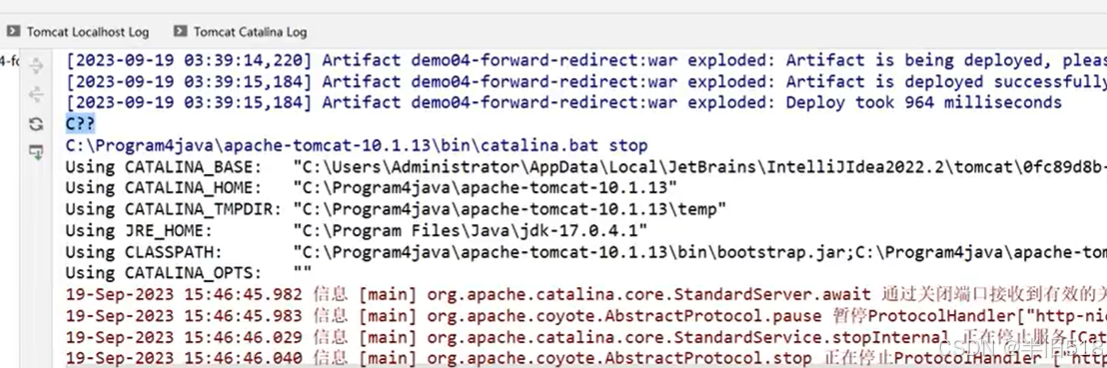Click the AbstractProtocol.pause log line
This screenshot has width=1107, height=368.
tap(586, 316)
